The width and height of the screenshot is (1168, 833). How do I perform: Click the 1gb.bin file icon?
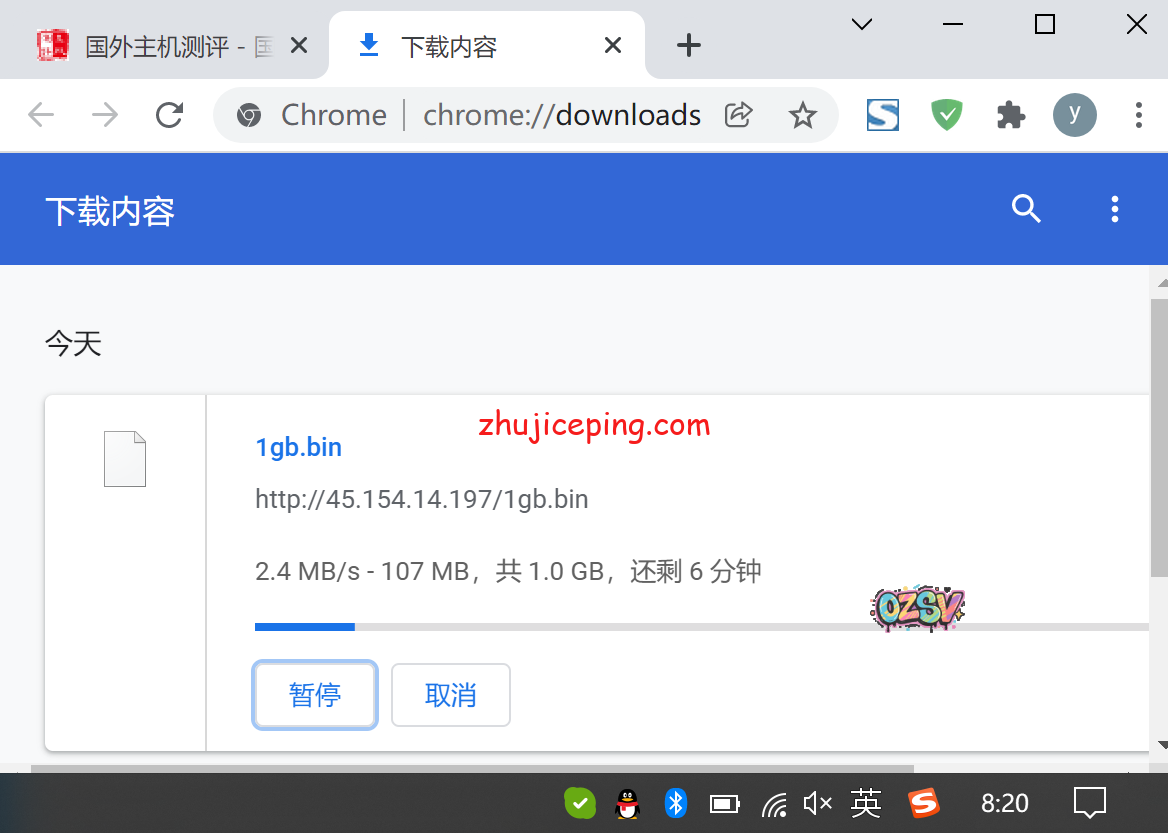pyautogui.click(x=125, y=459)
